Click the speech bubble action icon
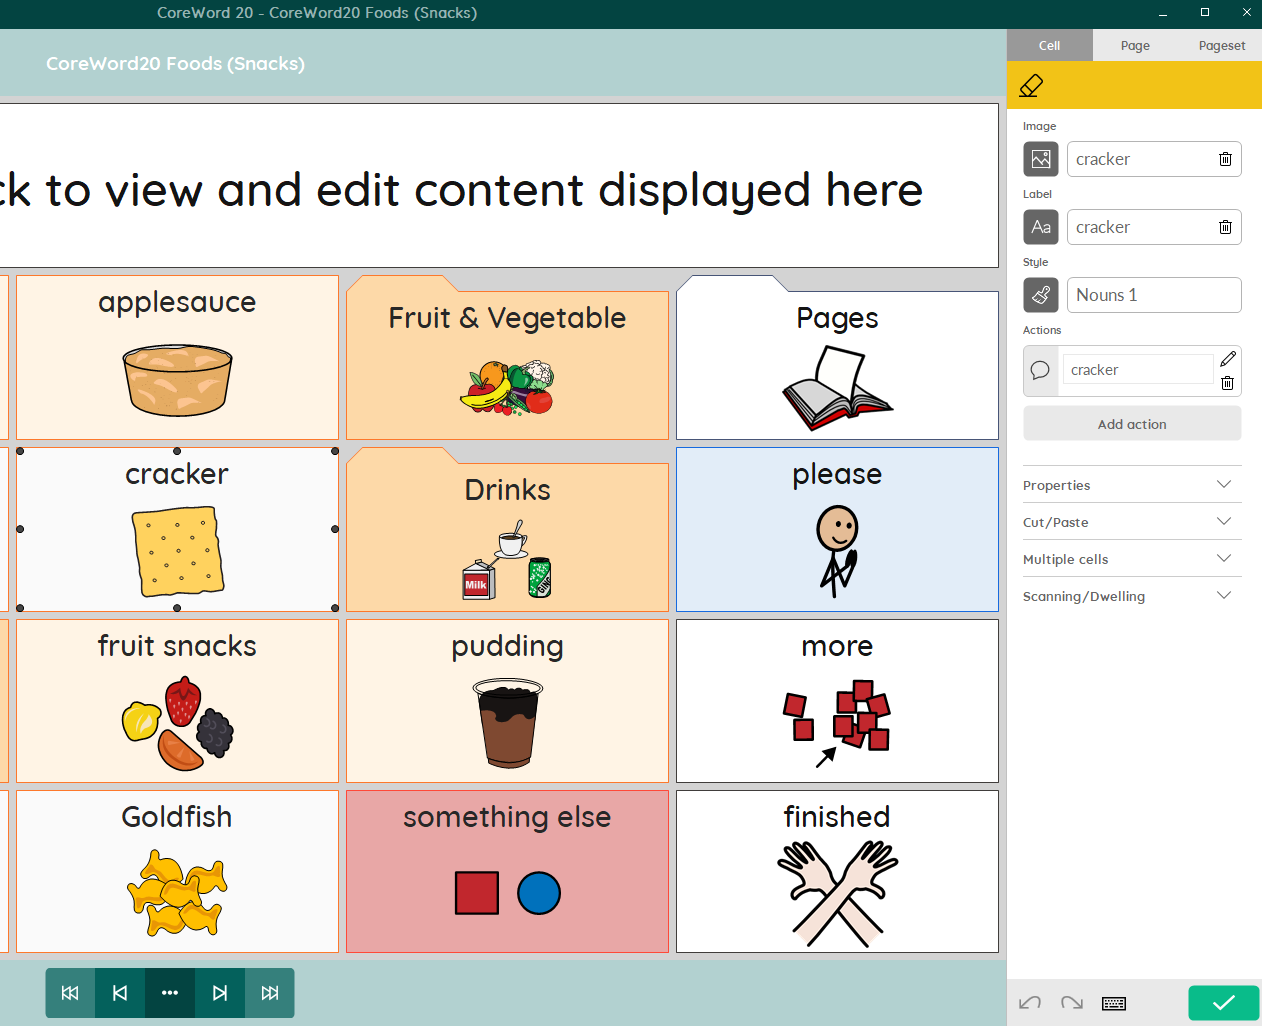Viewport: 1262px width, 1026px height. (x=1040, y=370)
